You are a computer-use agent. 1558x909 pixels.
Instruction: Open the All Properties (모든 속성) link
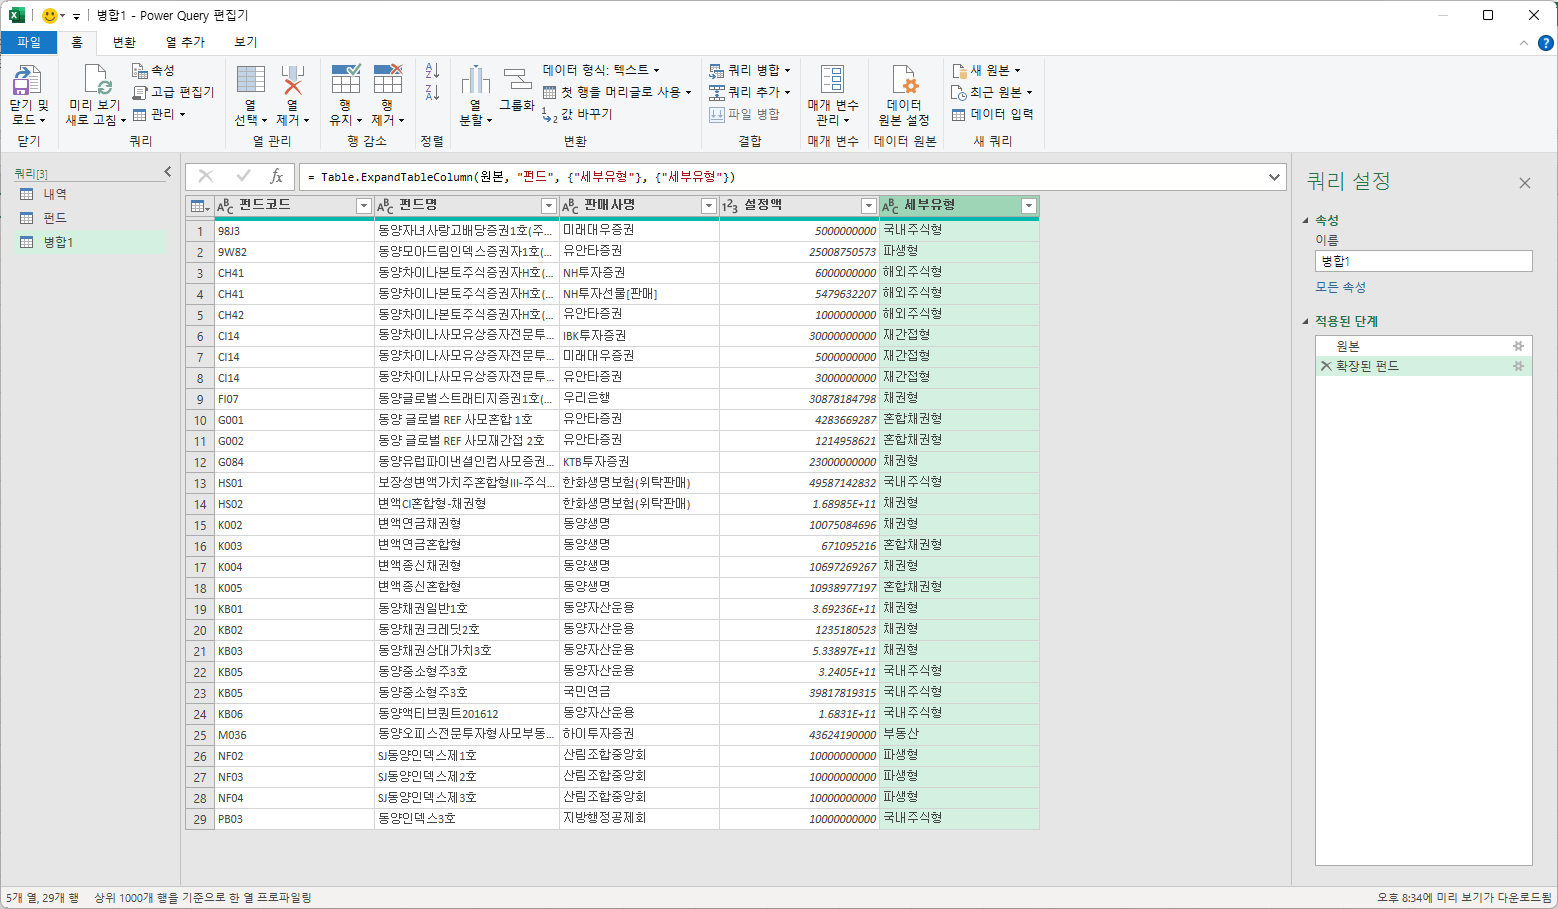point(1340,287)
